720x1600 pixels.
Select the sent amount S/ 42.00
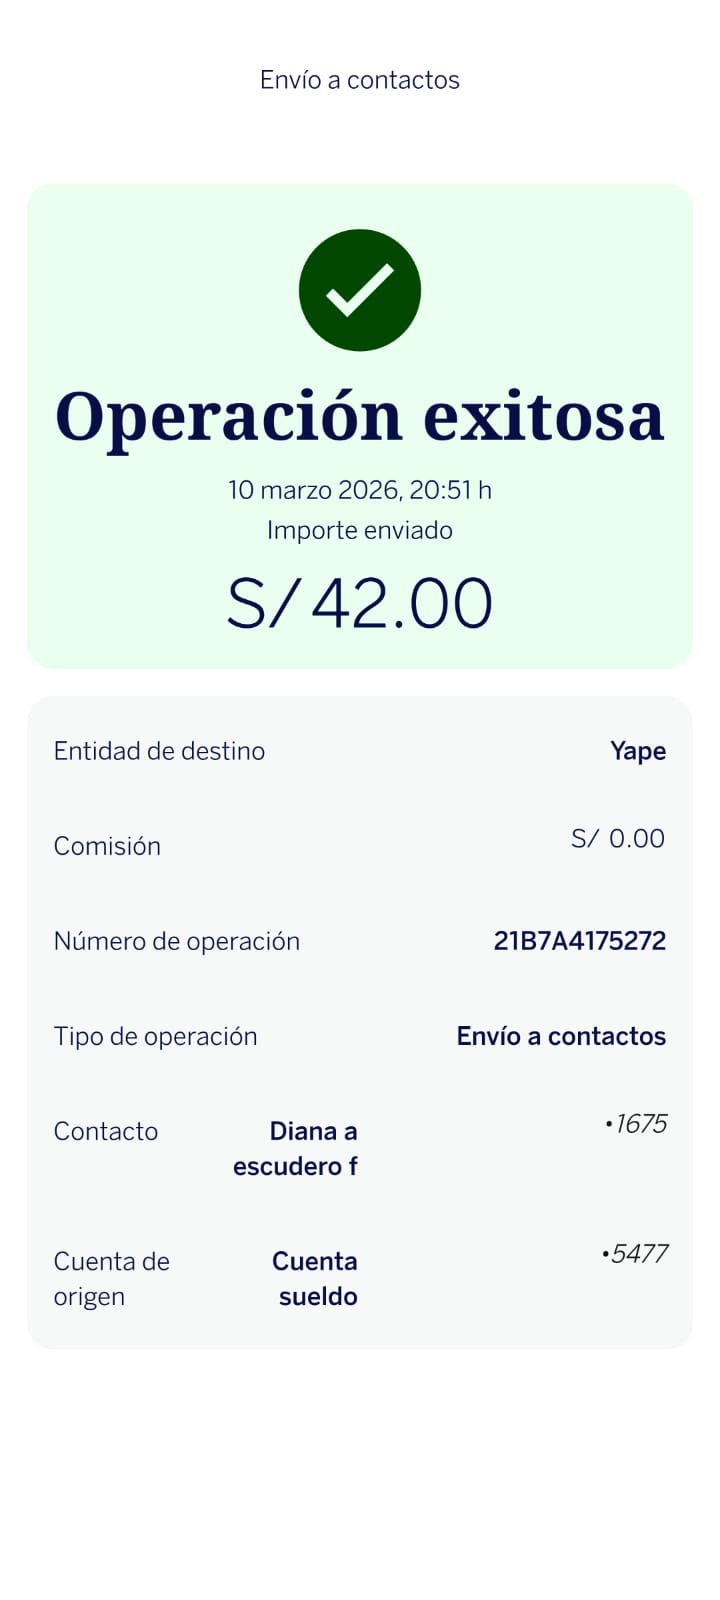(x=360, y=604)
